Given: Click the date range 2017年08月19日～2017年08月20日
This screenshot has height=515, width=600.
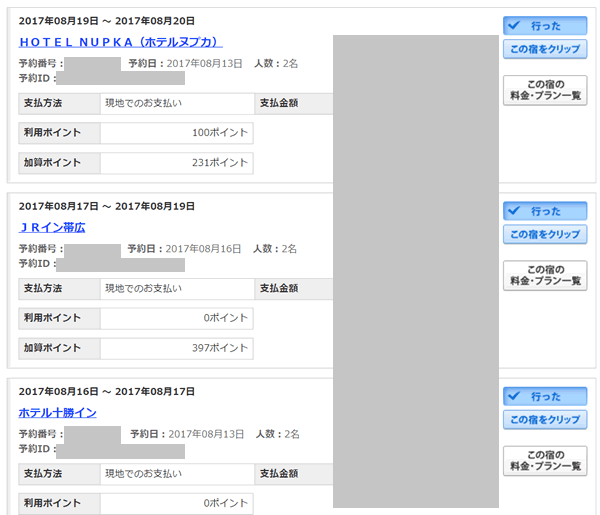Looking at the screenshot, I should point(107,21).
